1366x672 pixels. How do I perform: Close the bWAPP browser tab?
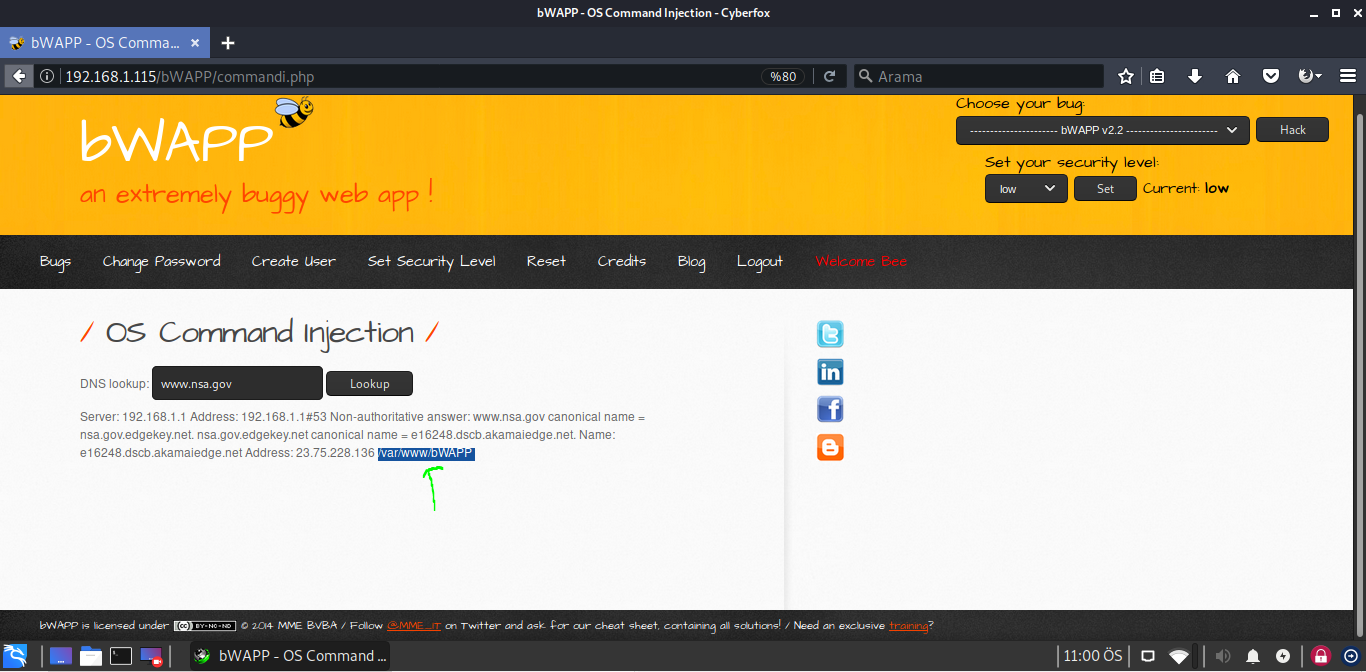pos(195,43)
